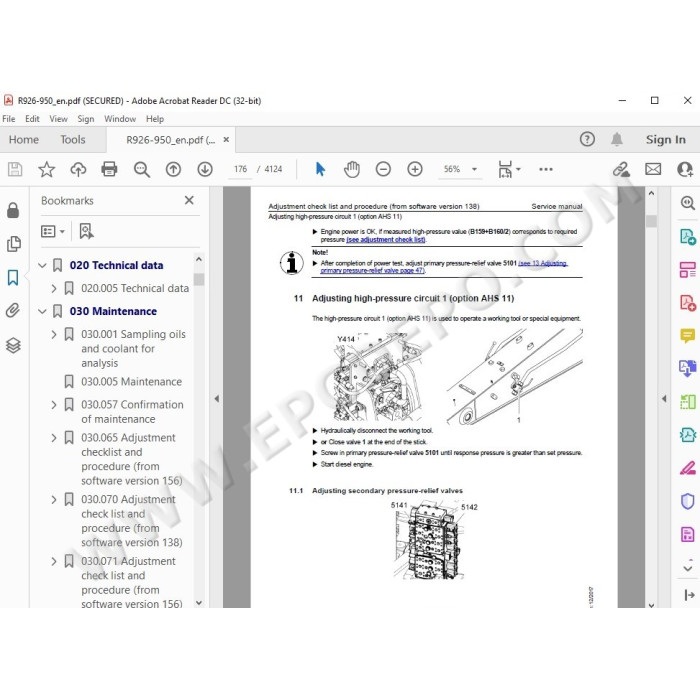Expand the right tools pane icon
Viewport: 700px width, 700px height.
(689, 595)
